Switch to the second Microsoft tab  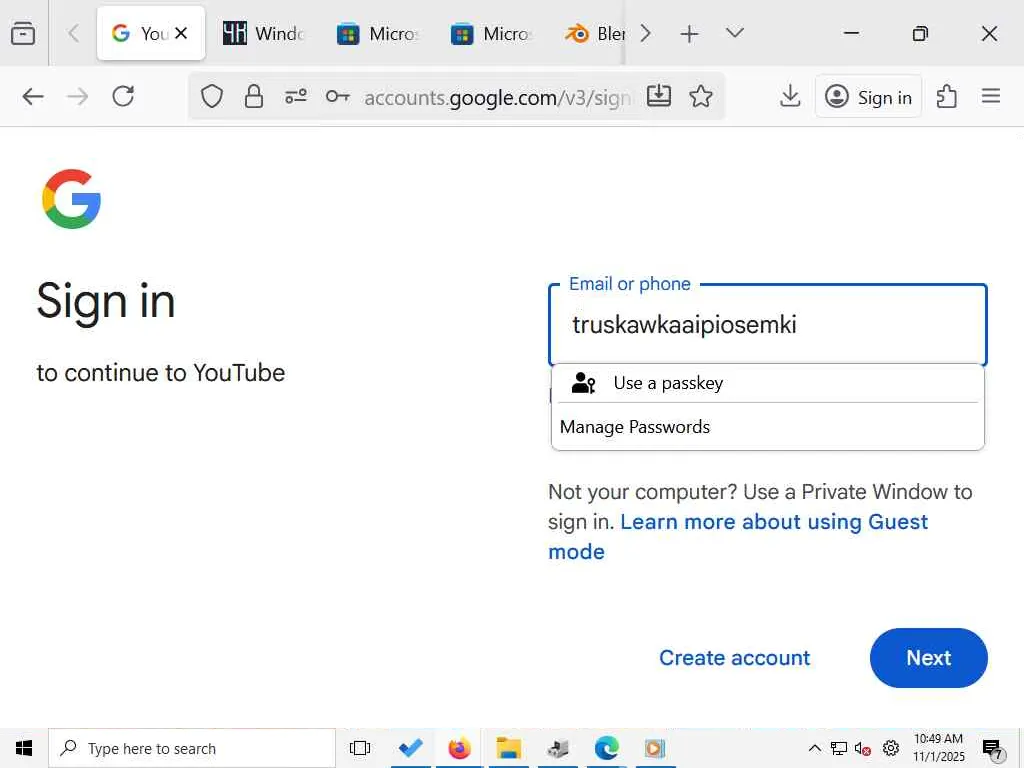point(492,33)
